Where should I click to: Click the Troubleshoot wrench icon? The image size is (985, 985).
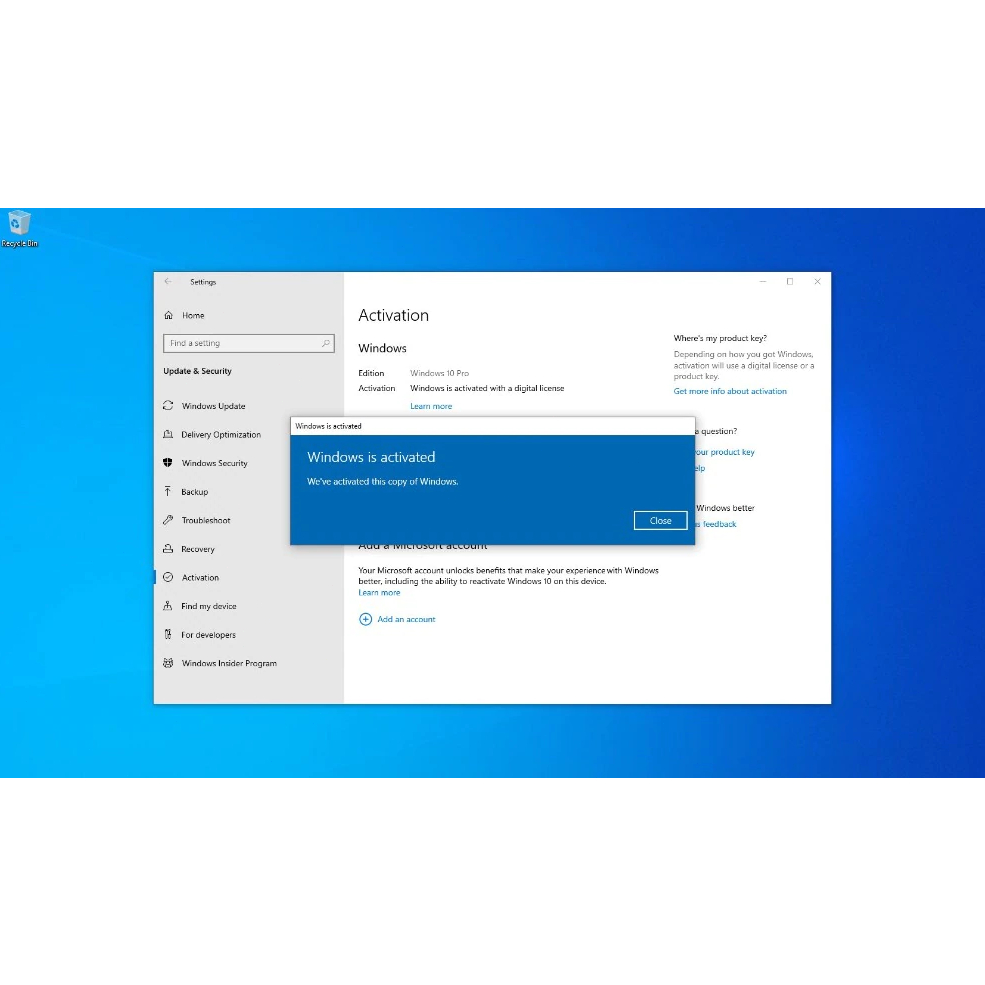[x=168, y=520]
